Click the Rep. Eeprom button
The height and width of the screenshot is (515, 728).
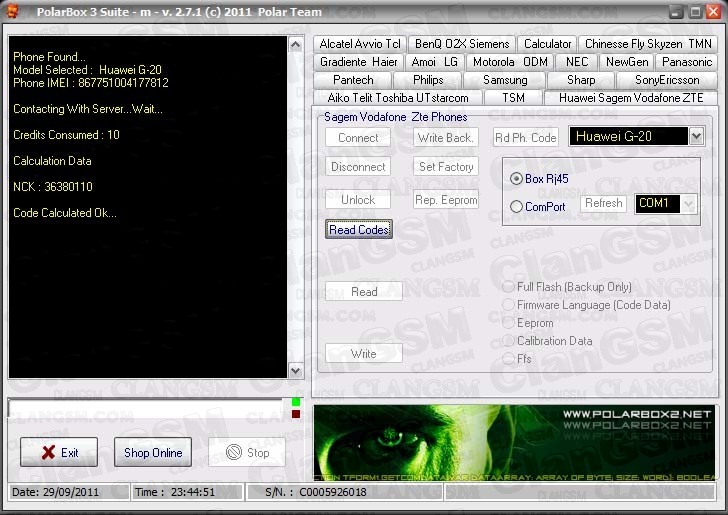click(446, 200)
